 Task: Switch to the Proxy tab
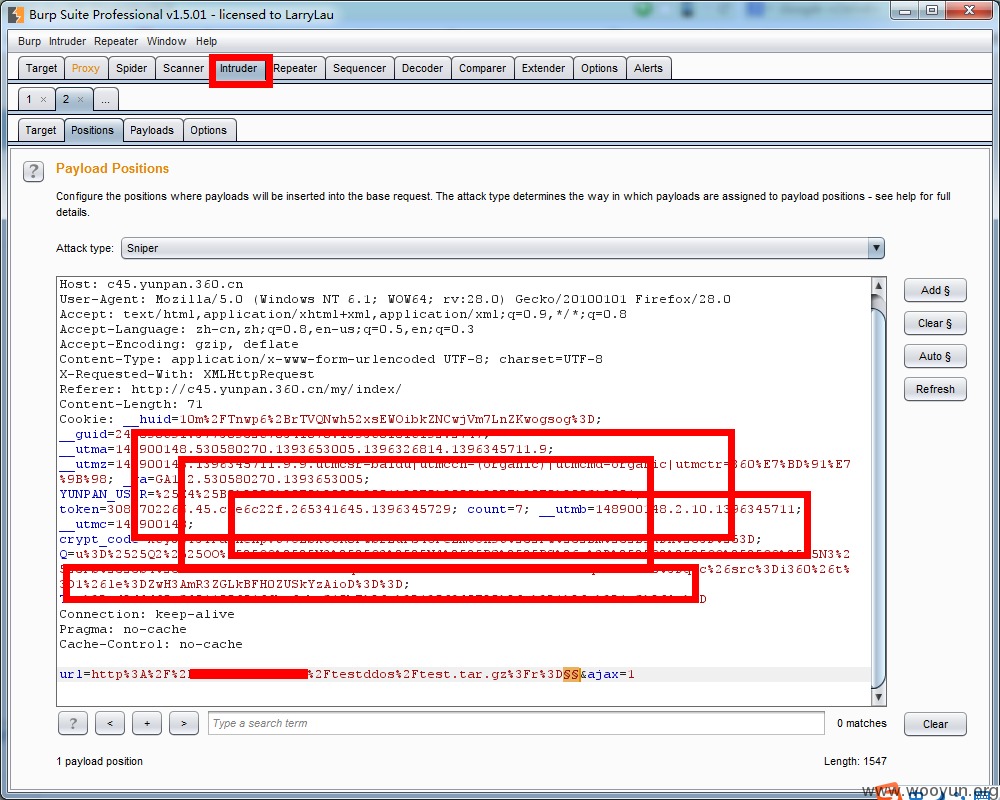(85, 68)
